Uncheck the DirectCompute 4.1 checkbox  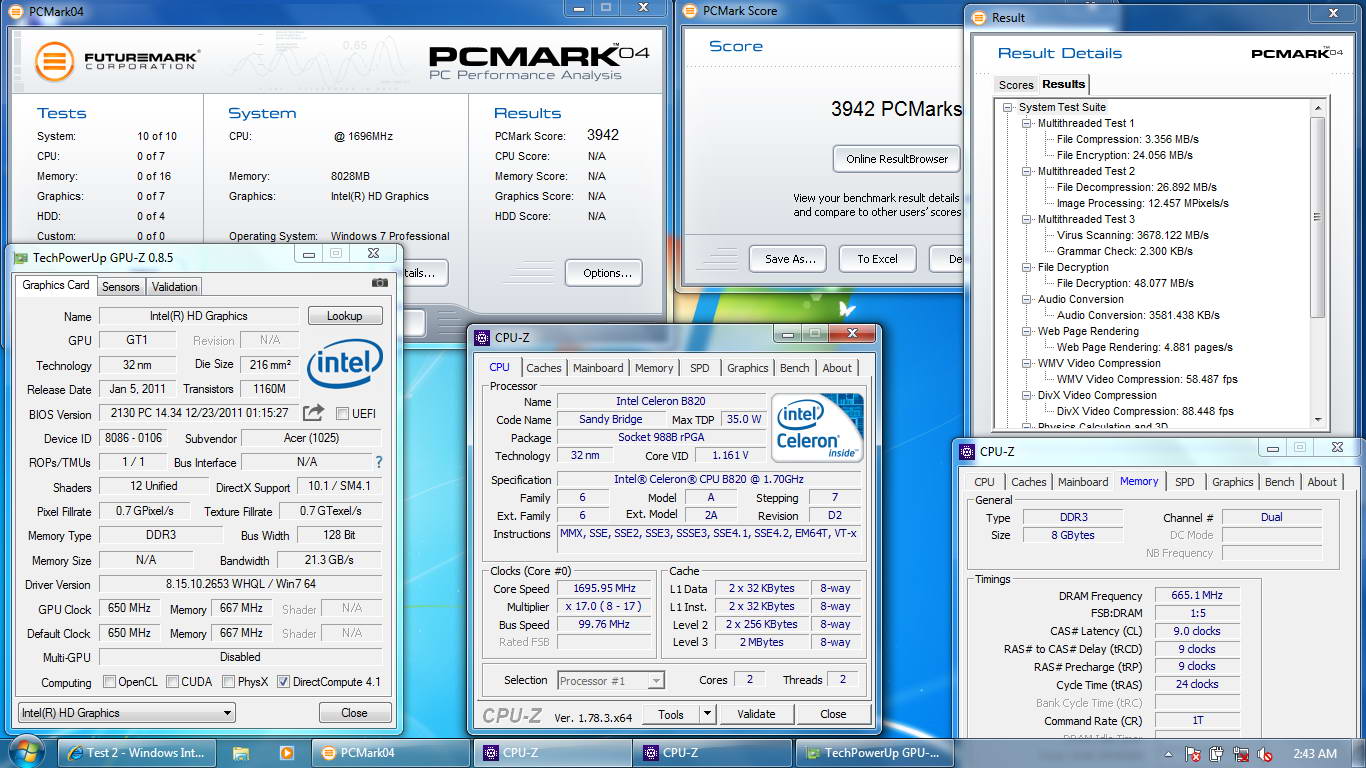click(x=283, y=682)
